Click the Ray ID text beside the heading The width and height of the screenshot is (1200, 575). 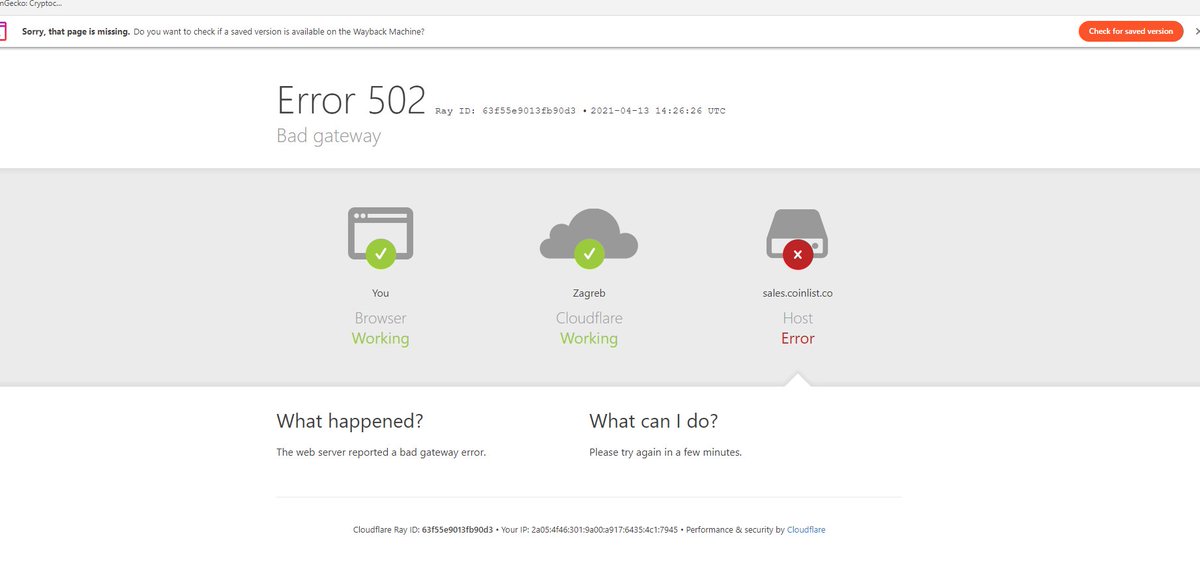(x=506, y=110)
